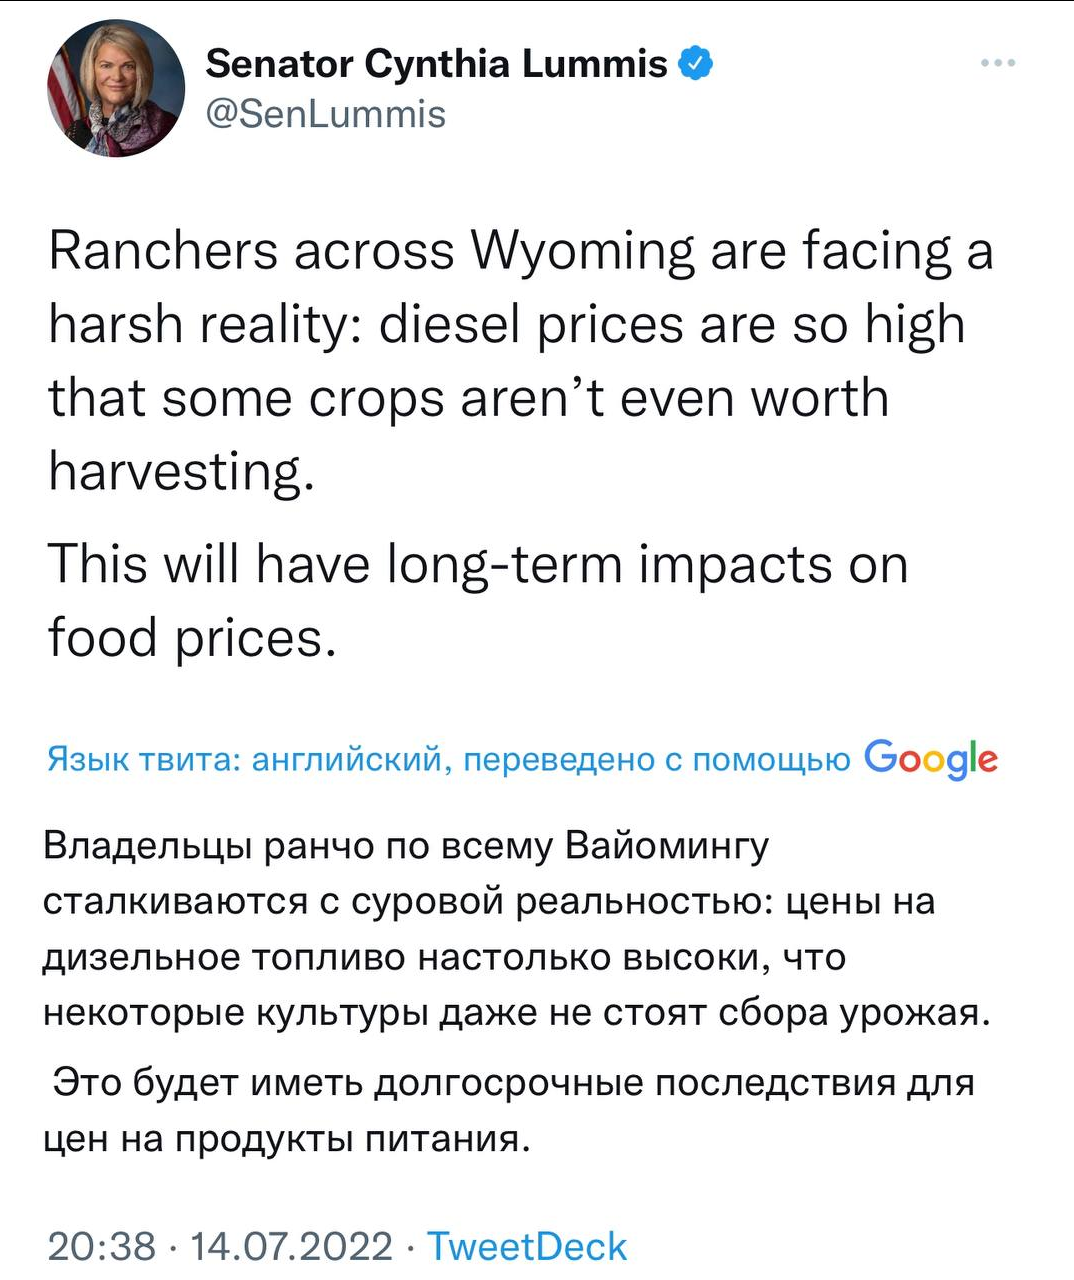1074x1280 pixels.
Task: Click the word 'harvesting.' in the tweet
Action: (x=181, y=472)
